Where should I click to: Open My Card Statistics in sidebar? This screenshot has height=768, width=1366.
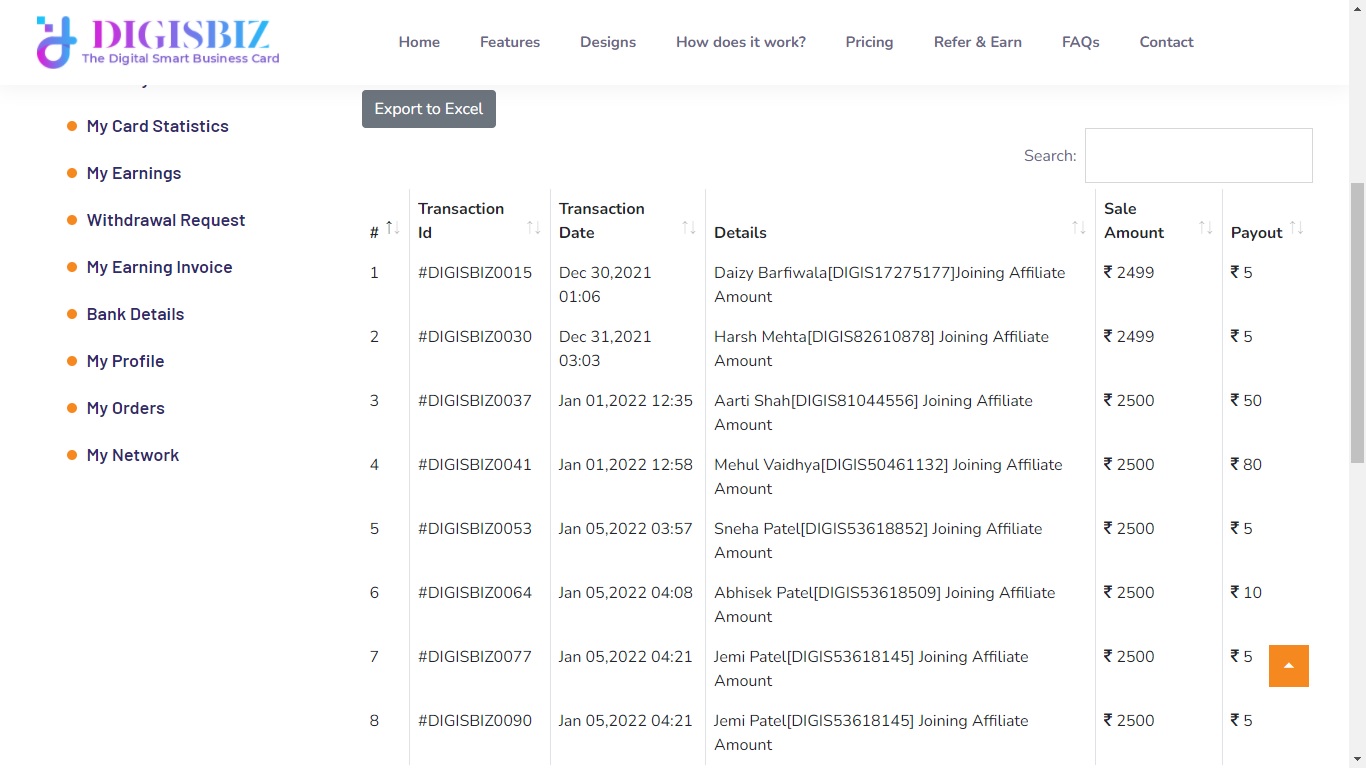click(x=157, y=126)
